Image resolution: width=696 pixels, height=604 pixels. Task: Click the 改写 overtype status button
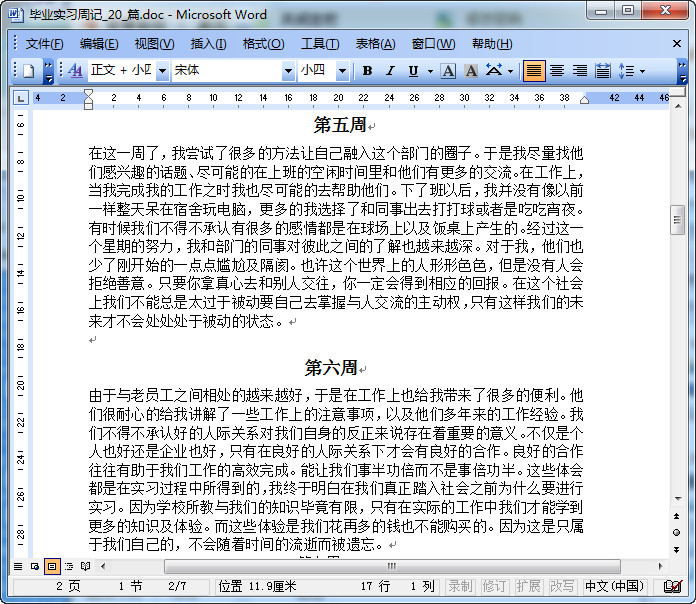562,586
